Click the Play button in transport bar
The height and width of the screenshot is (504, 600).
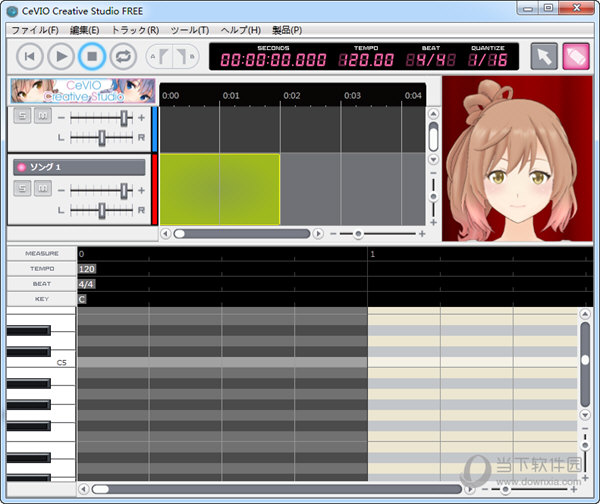61,56
